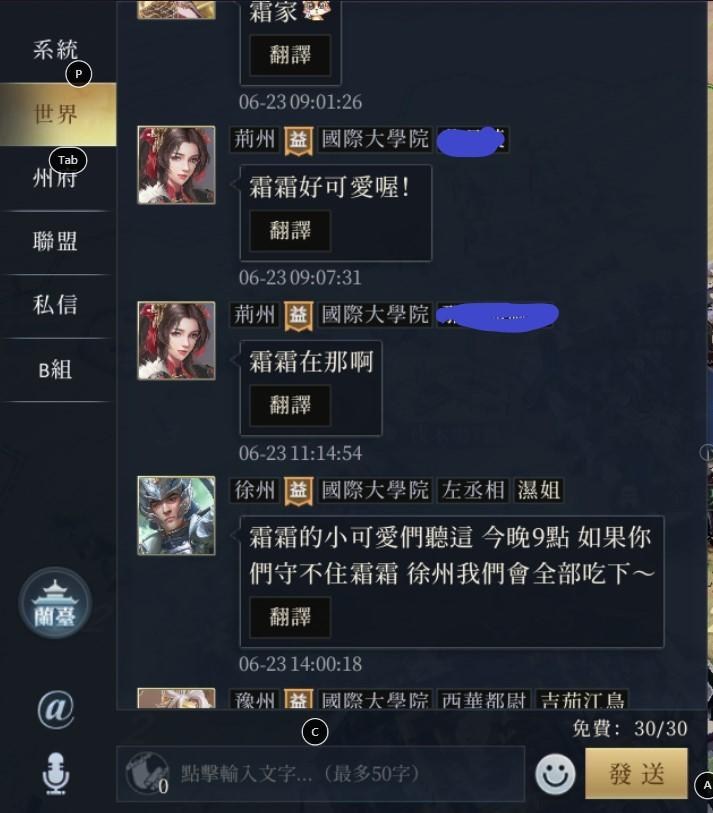
Task: Open avatar of 霜霜好可愛喔 sender
Action: pyautogui.click(x=176, y=165)
